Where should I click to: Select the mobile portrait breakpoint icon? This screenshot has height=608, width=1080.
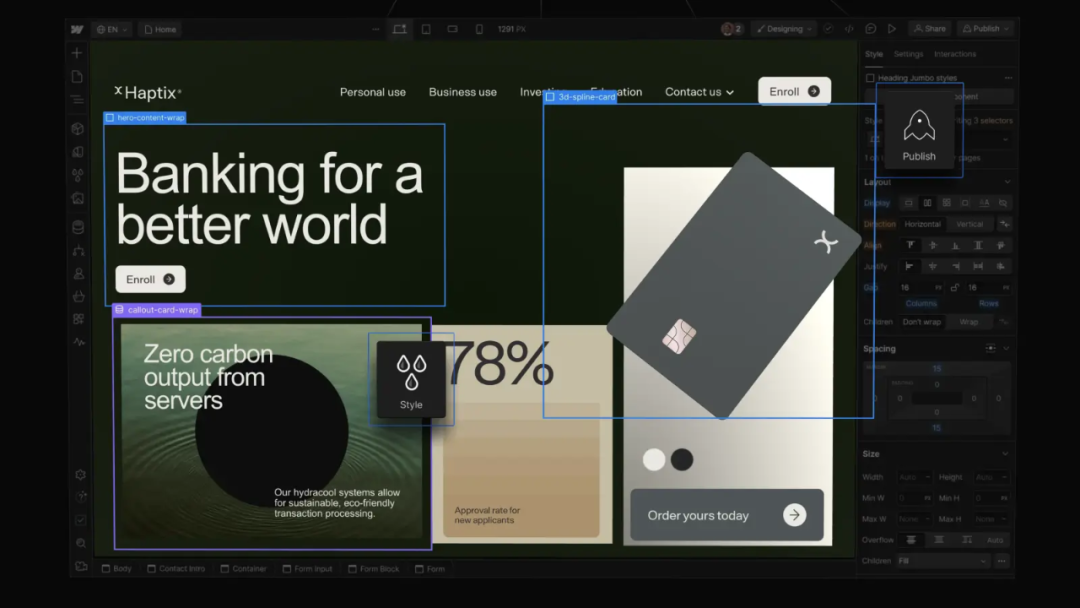(x=479, y=29)
